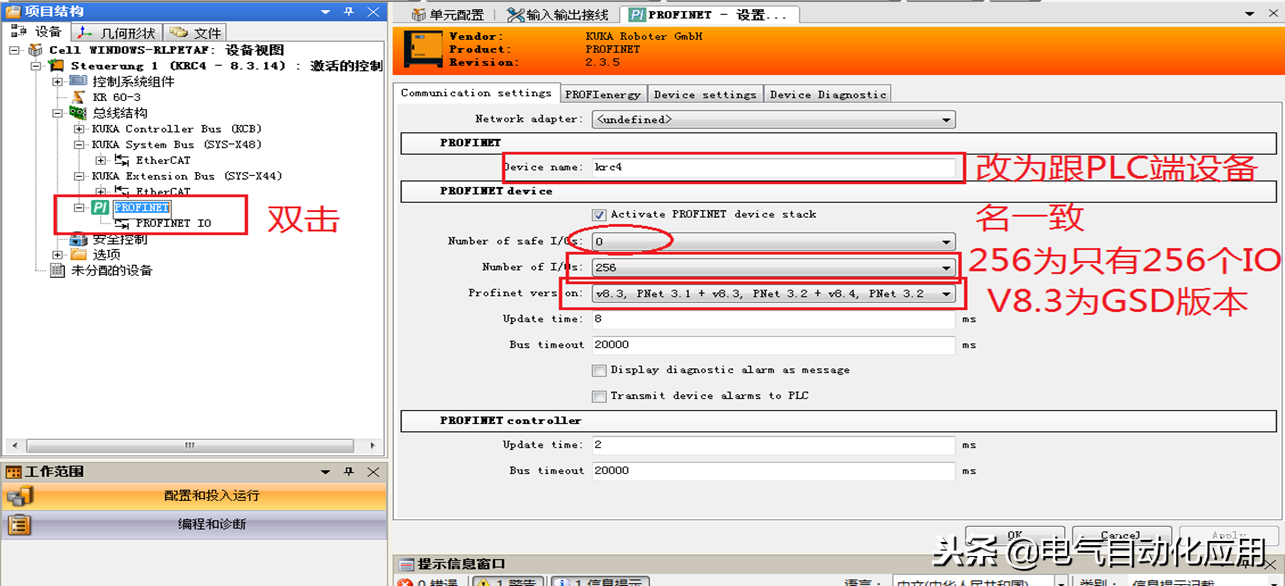Pin the project structure panel
Screen dimensions: 1285x586
coord(348,12)
